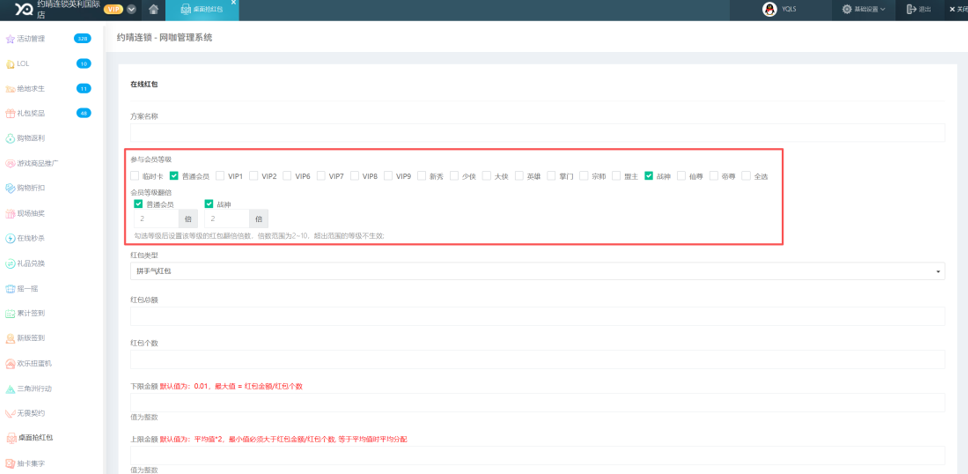Open 活动管理 via its star icon

tap(9, 39)
